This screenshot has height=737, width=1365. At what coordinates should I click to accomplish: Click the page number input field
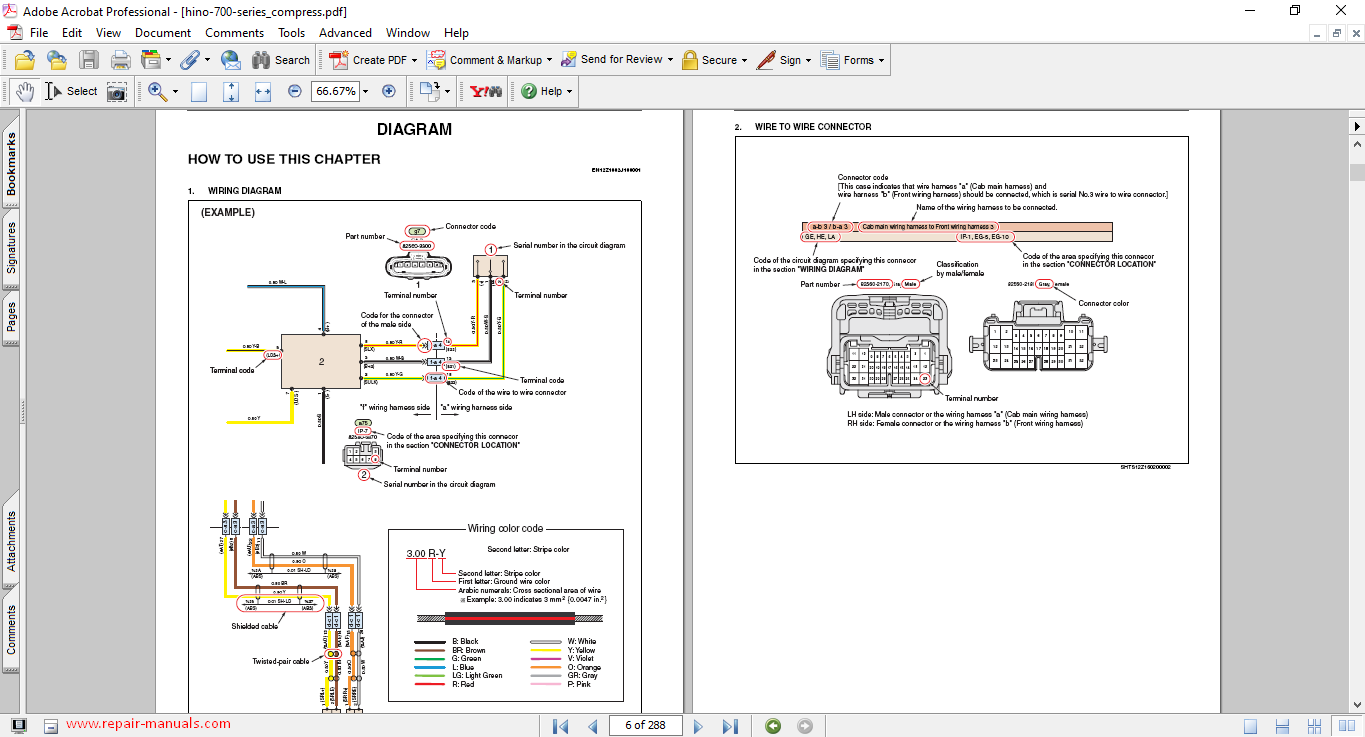tap(644, 726)
